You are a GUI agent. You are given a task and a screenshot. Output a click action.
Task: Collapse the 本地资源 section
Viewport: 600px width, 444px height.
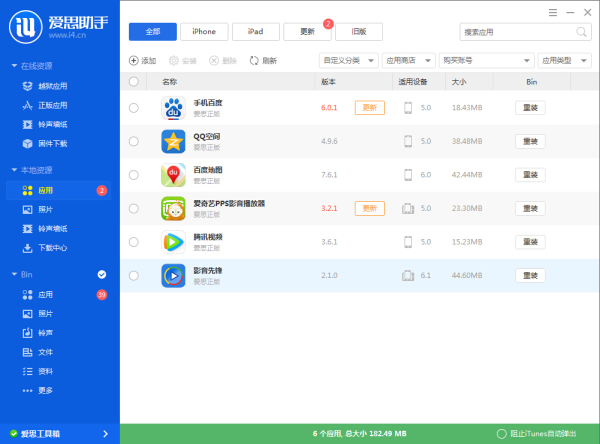click(x=14, y=170)
